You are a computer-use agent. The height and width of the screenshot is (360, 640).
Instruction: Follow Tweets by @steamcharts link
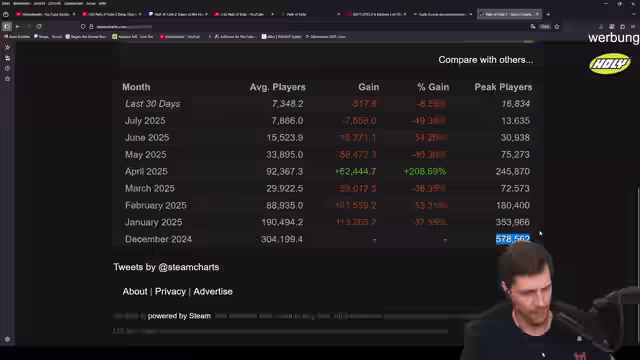(166, 267)
